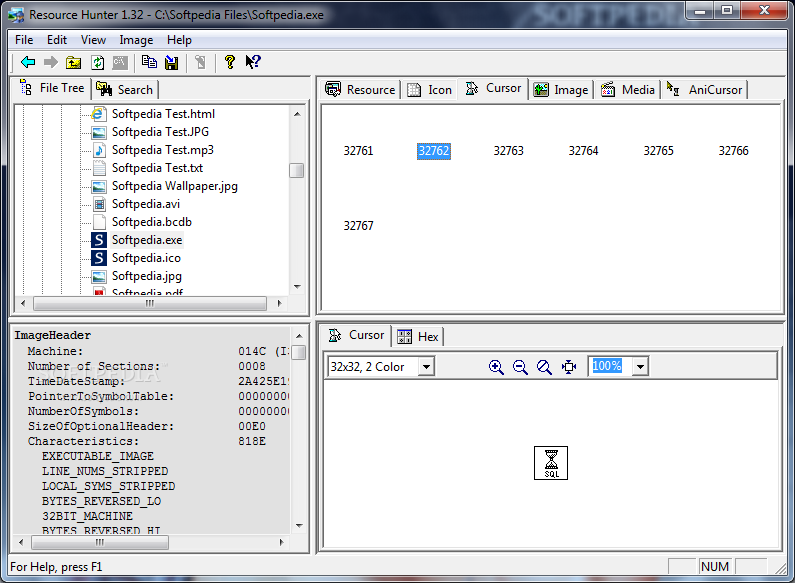Click the context help arrow icon
The width and height of the screenshot is (795, 583).
252,62
